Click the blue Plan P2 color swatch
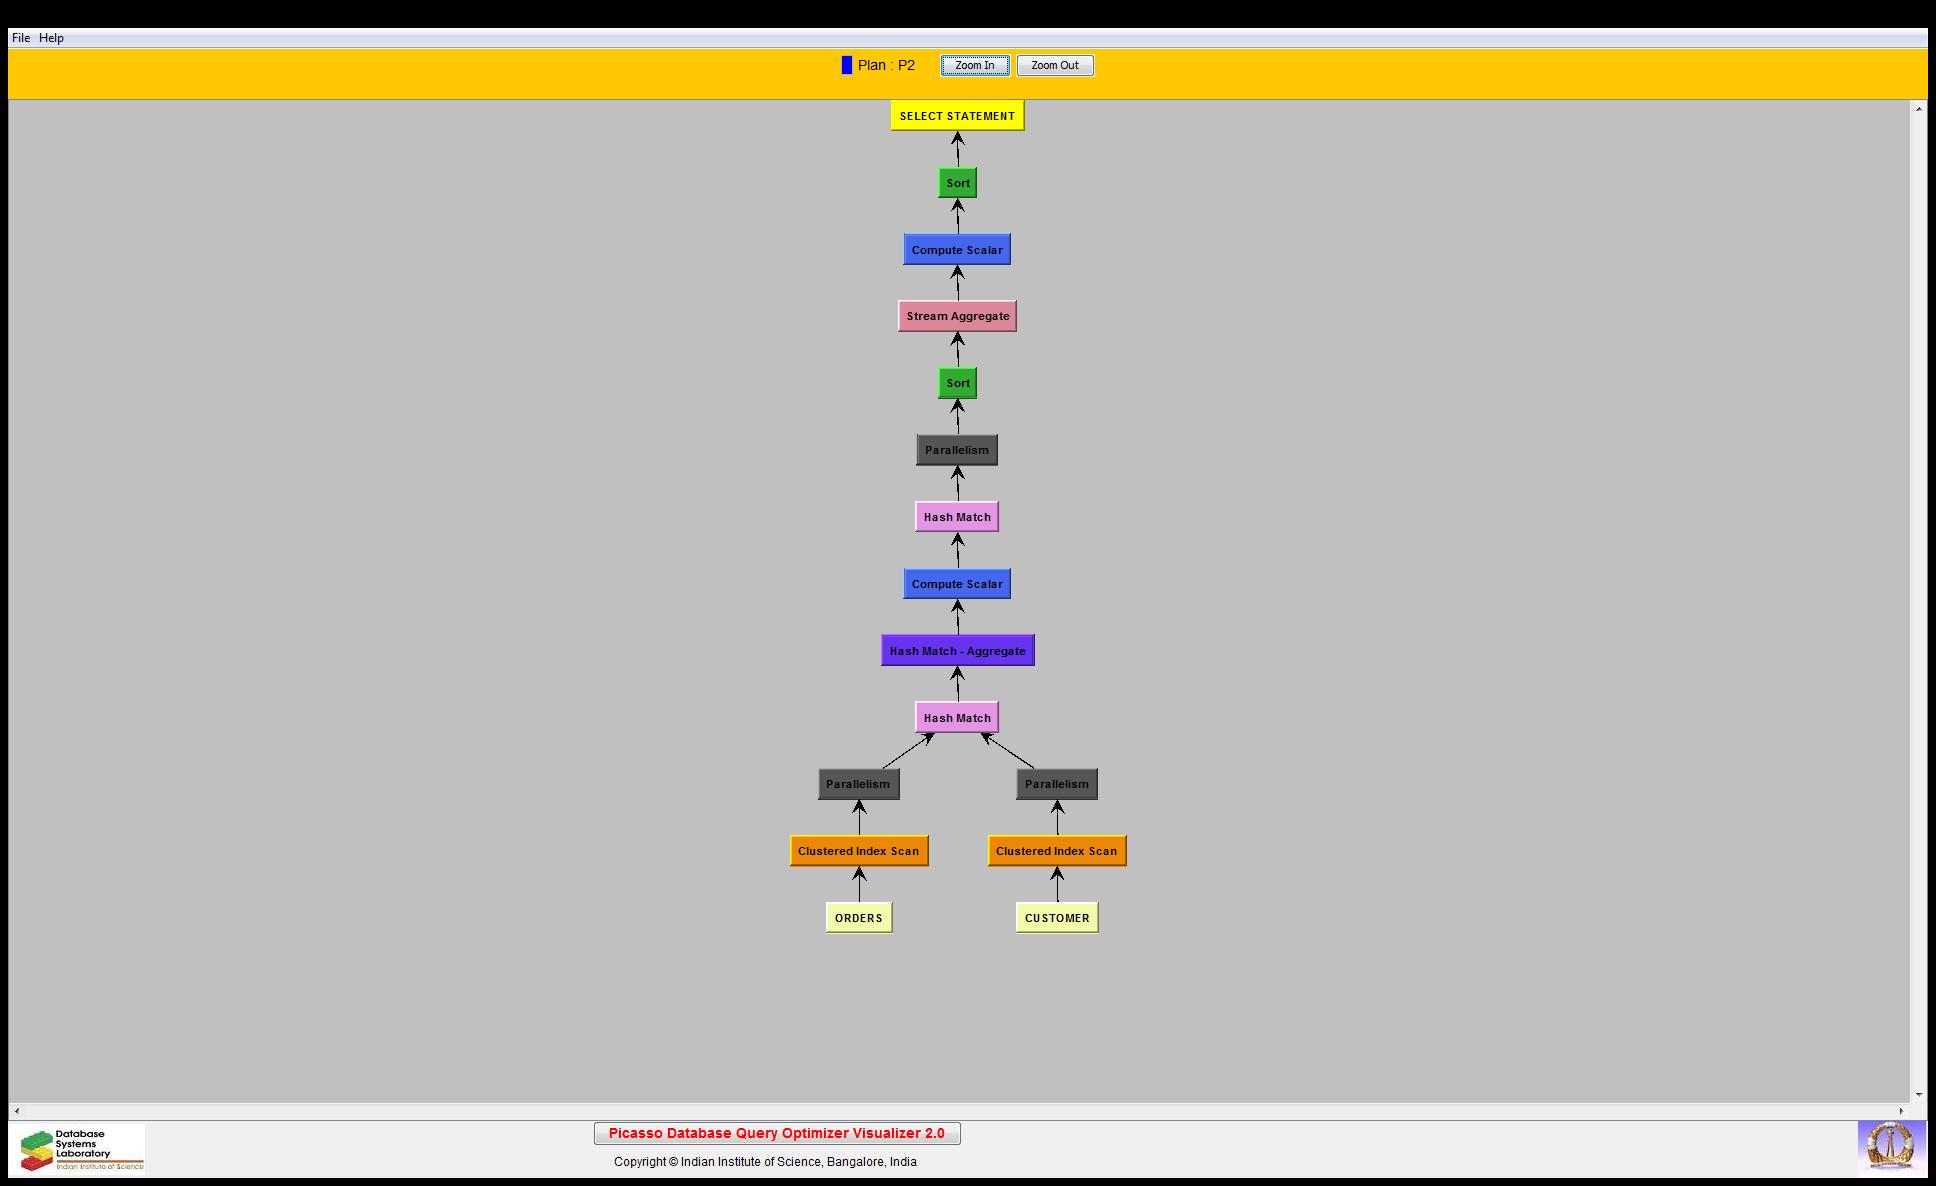This screenshot has height=1186, width=1936. coord(847,65)
